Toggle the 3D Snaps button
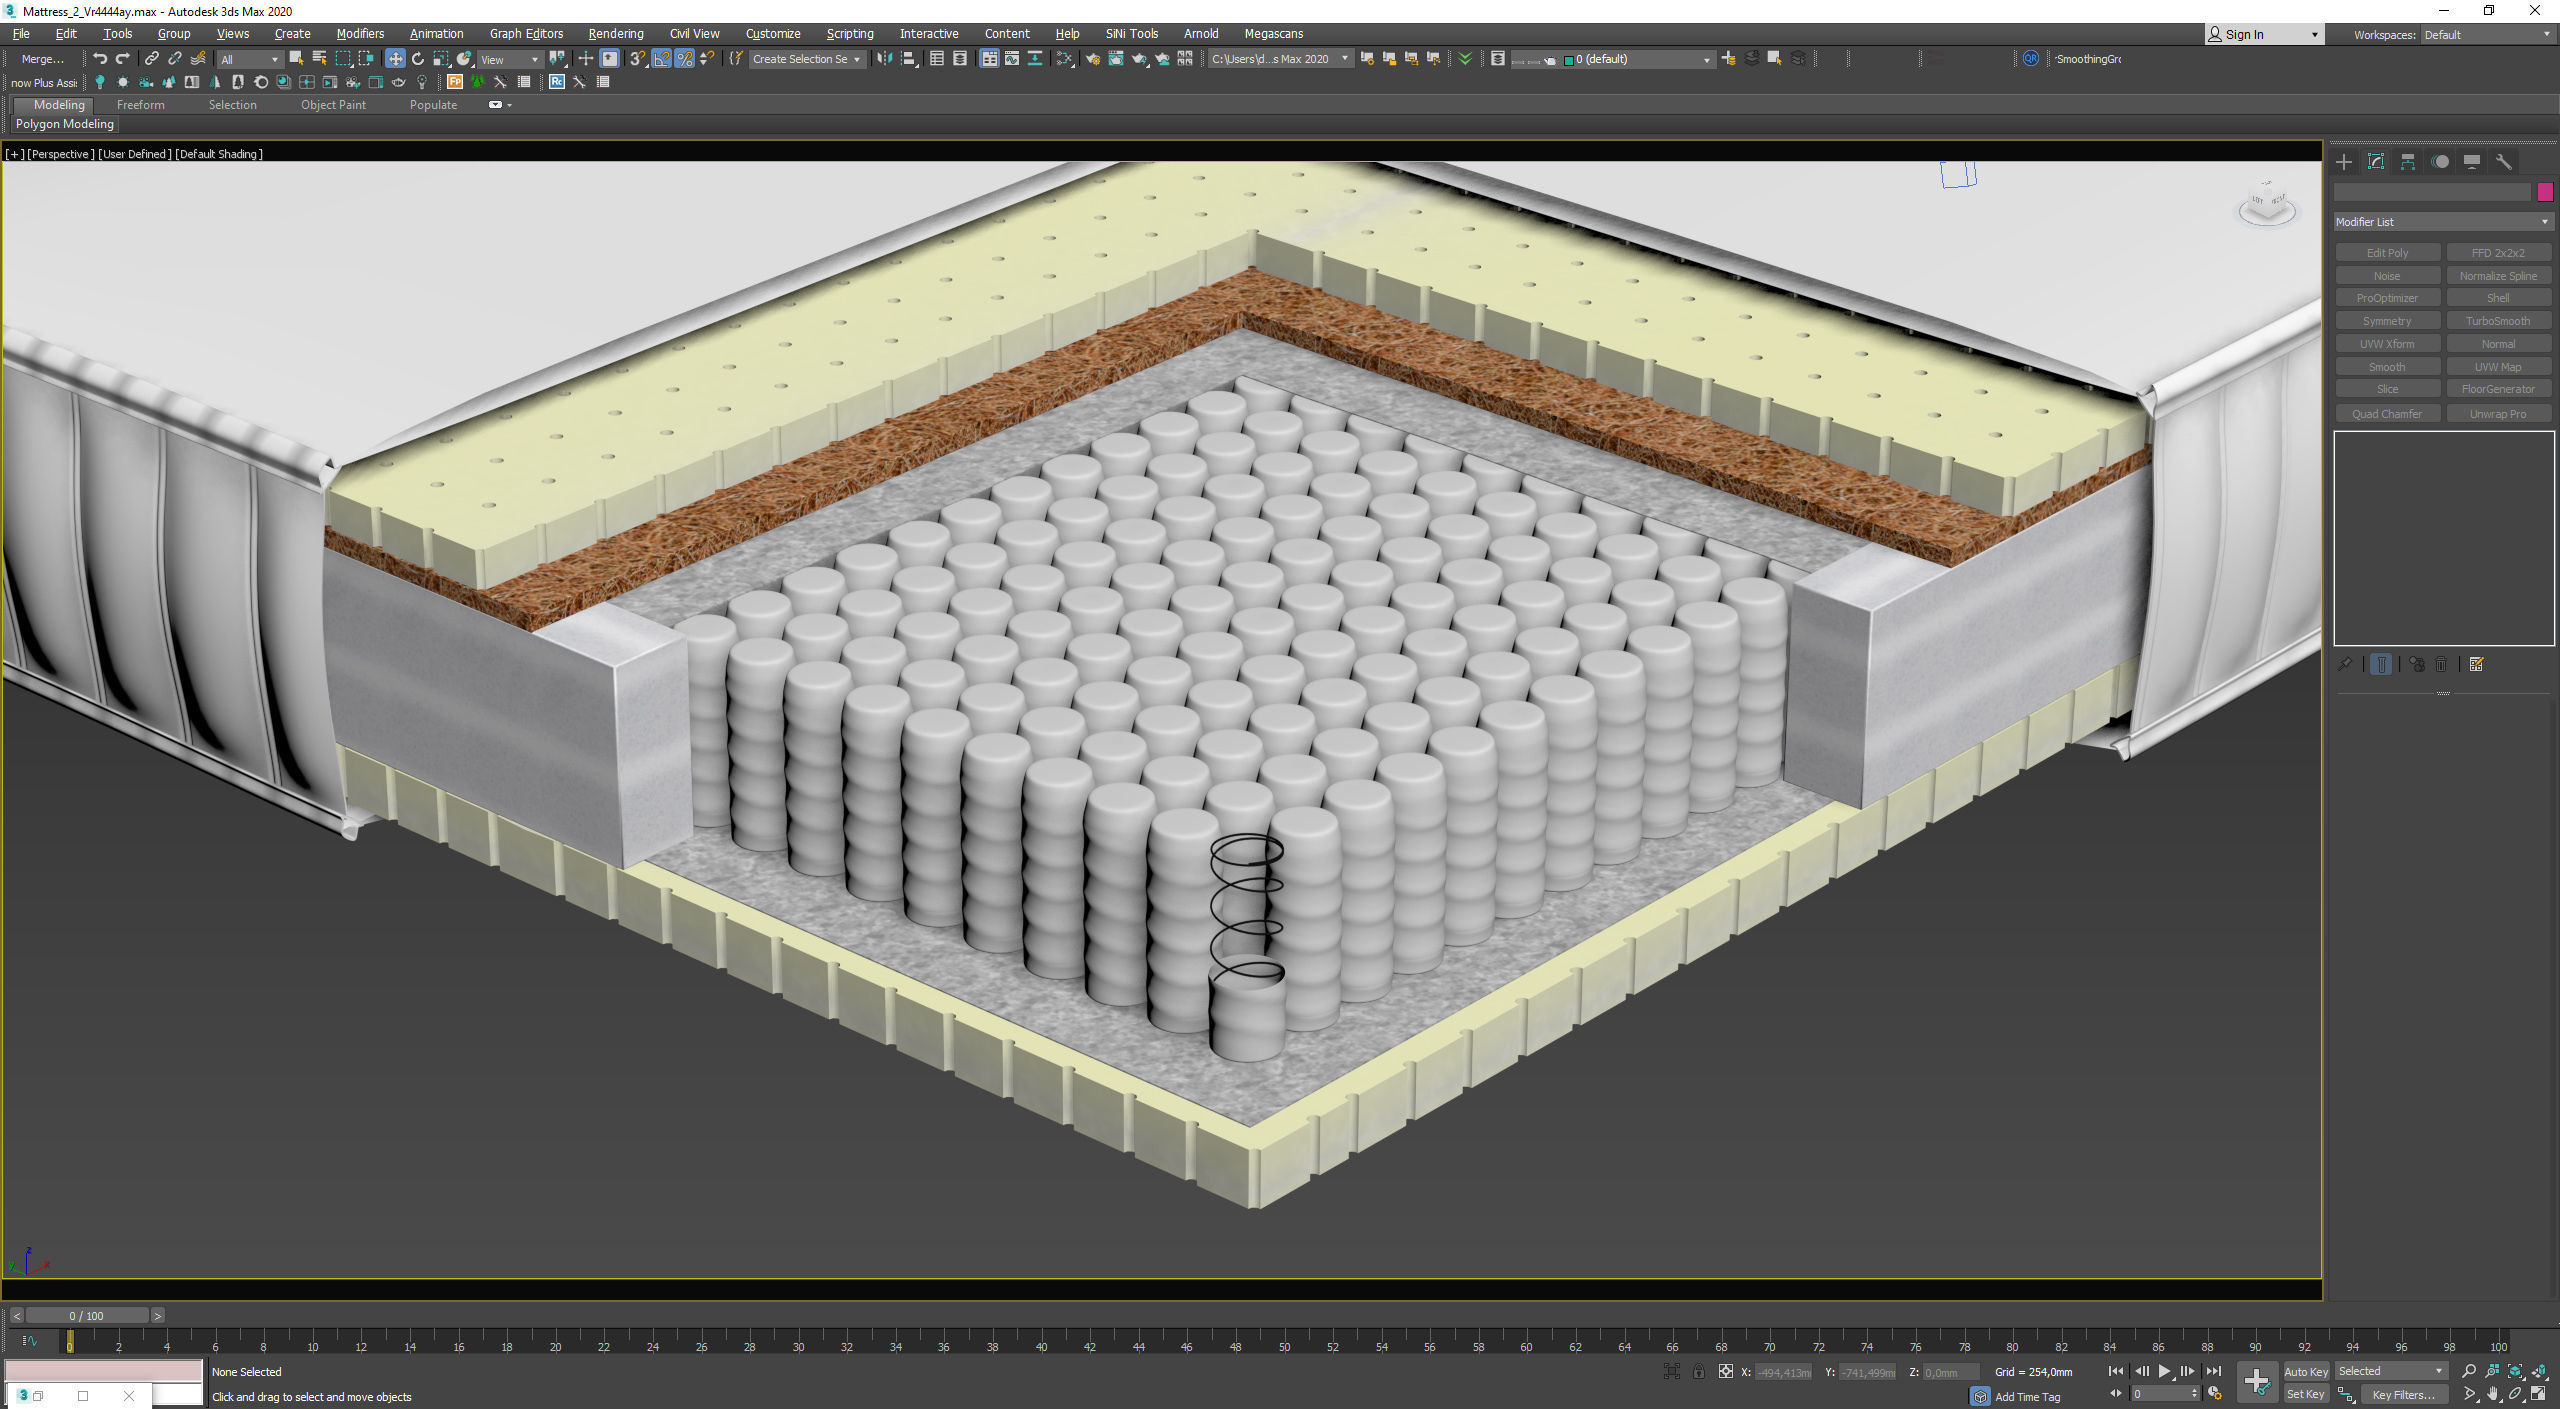2560x1409 pixels. [x=637, y=59]
